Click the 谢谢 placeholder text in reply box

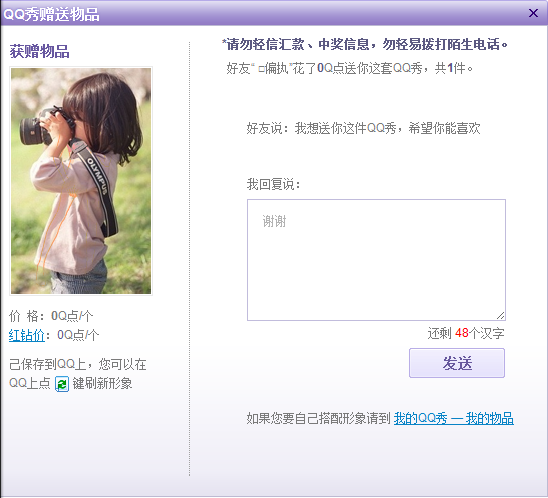coord(274,221)
